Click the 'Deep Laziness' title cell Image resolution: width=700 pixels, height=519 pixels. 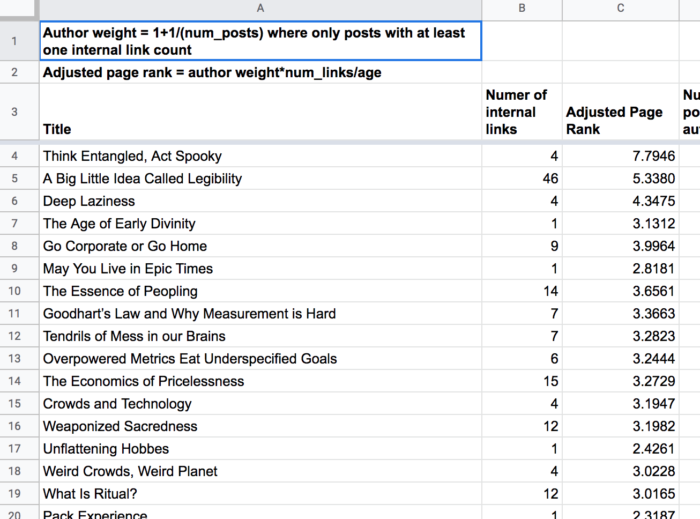coord(260,201)
